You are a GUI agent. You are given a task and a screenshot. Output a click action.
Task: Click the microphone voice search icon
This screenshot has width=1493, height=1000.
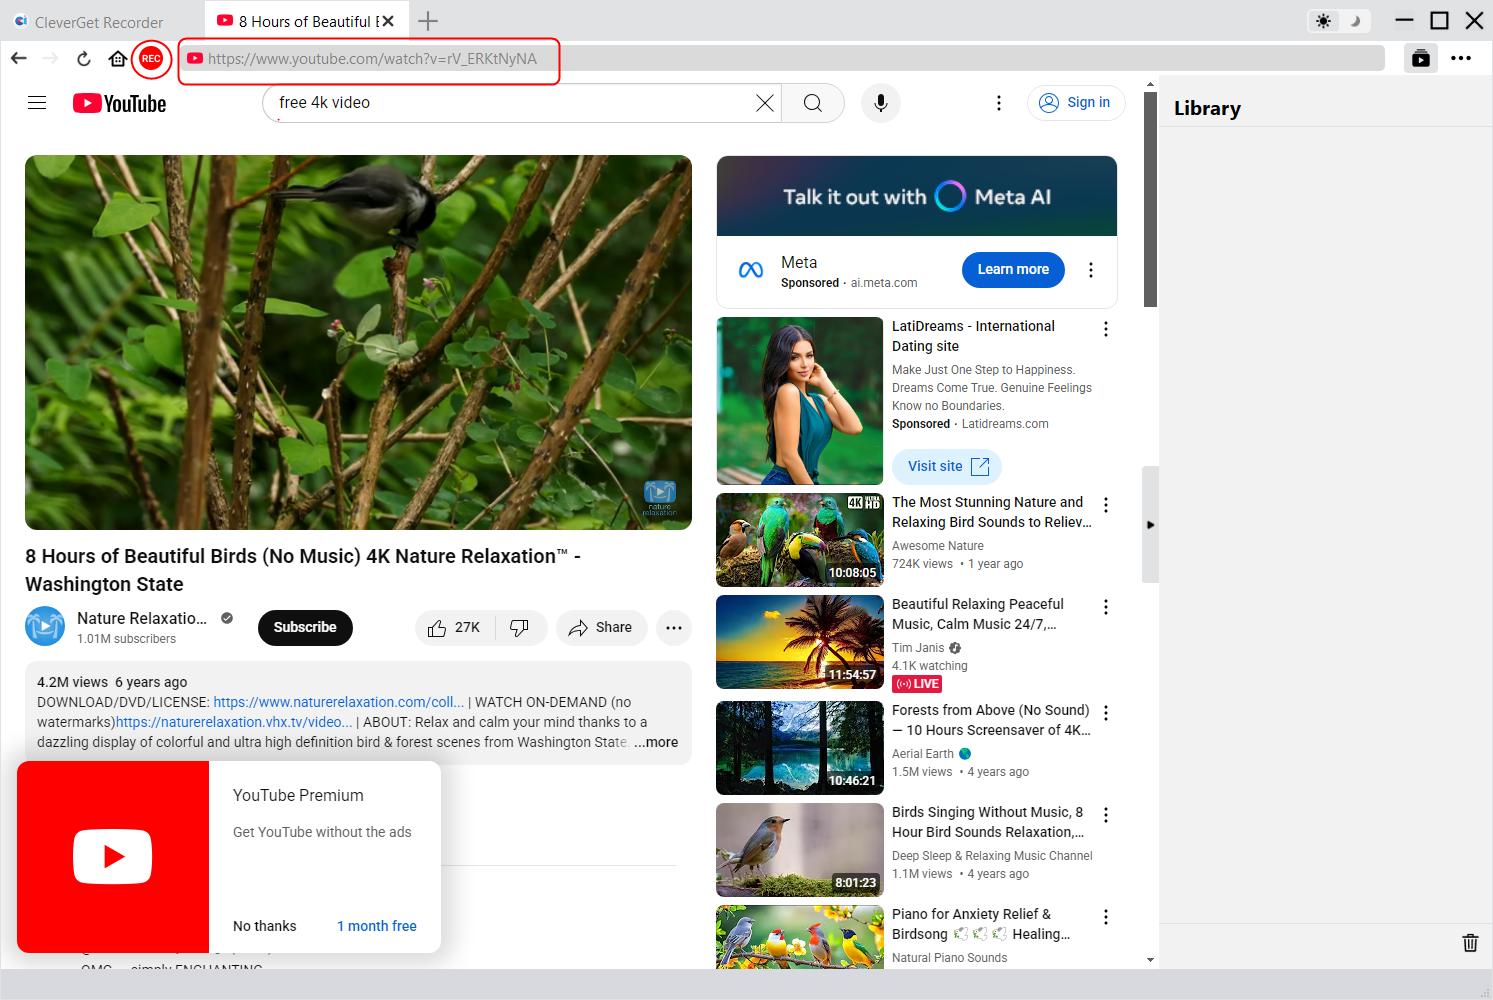click(880, 103)
